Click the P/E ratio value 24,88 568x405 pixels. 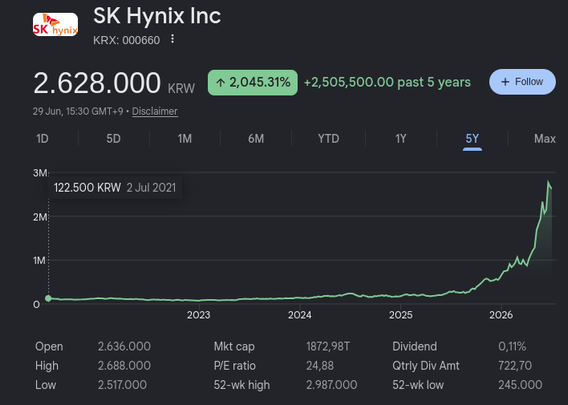(320, 366)
